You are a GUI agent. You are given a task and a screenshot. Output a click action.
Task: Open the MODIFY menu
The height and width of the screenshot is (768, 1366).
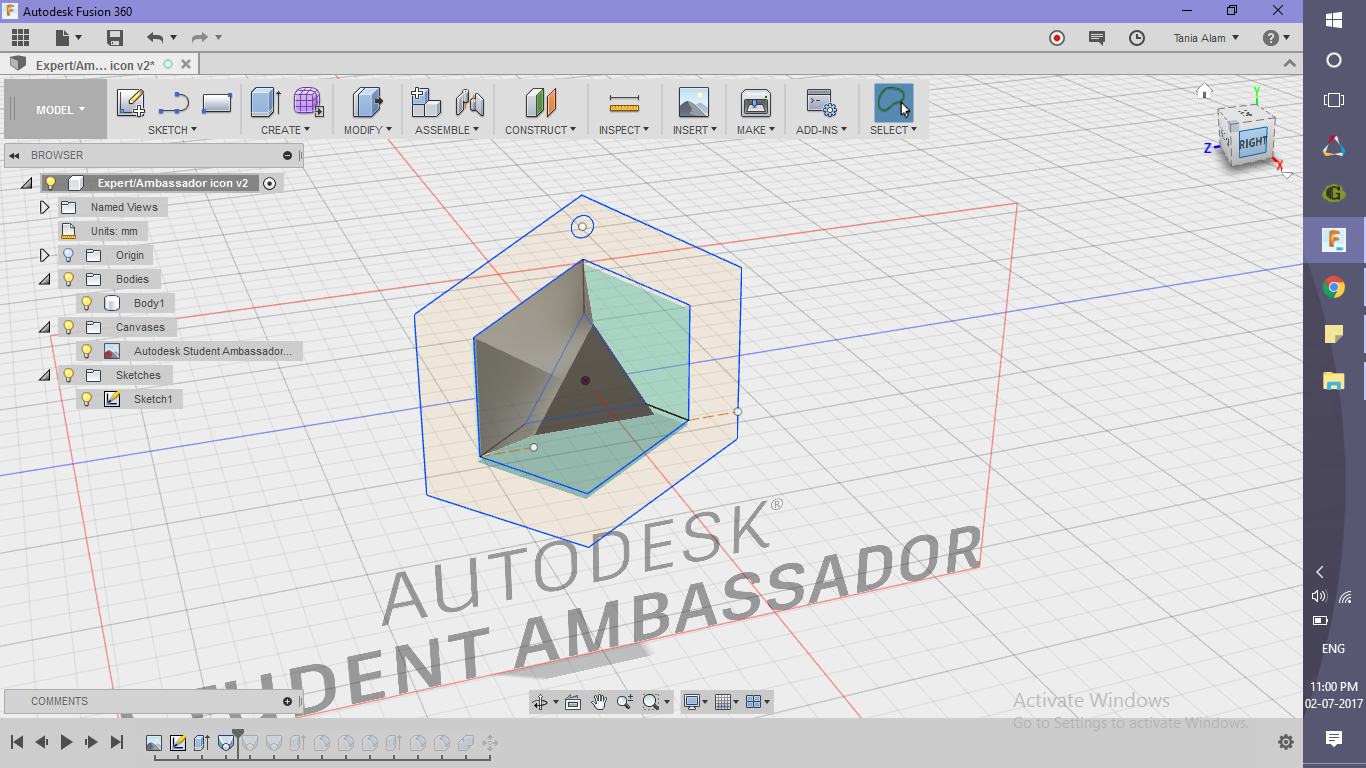pos(367,130)
